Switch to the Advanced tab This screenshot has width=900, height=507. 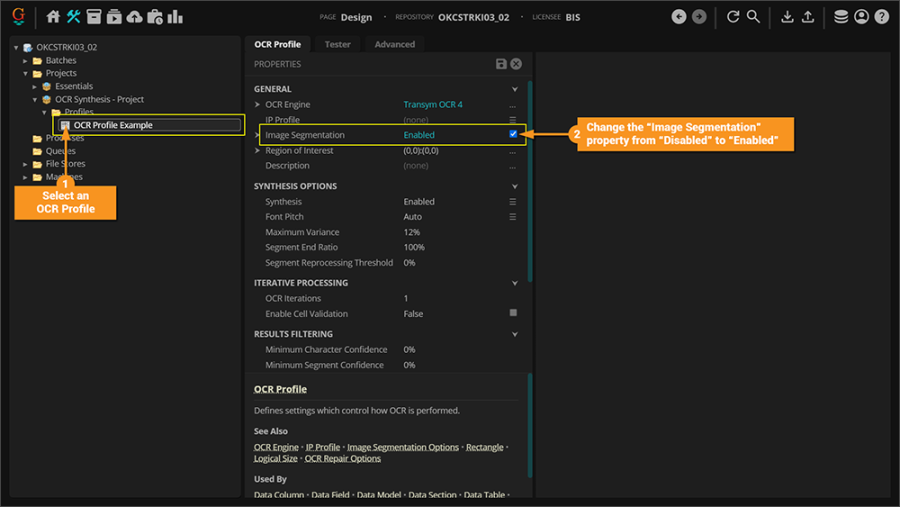pyautogui.click(x=394, y=44)
